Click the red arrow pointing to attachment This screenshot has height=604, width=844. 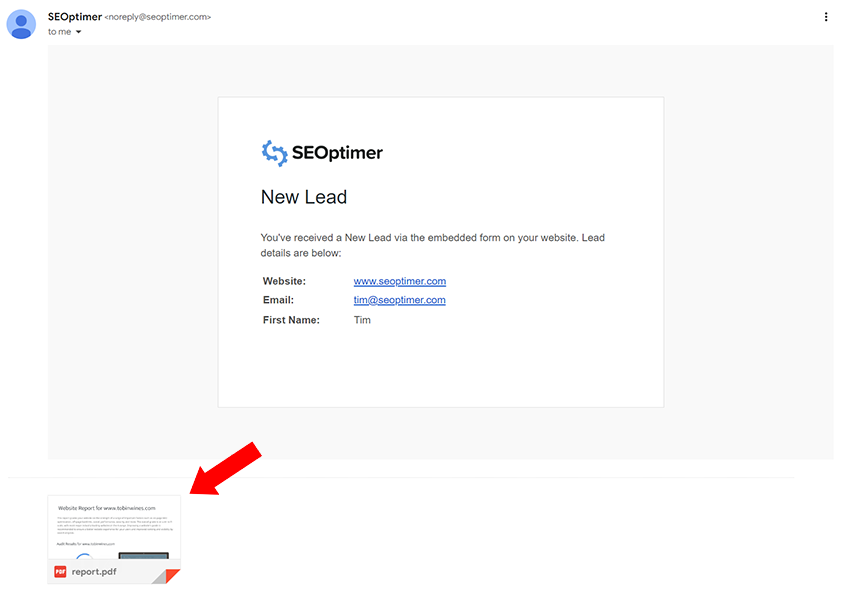225,468
